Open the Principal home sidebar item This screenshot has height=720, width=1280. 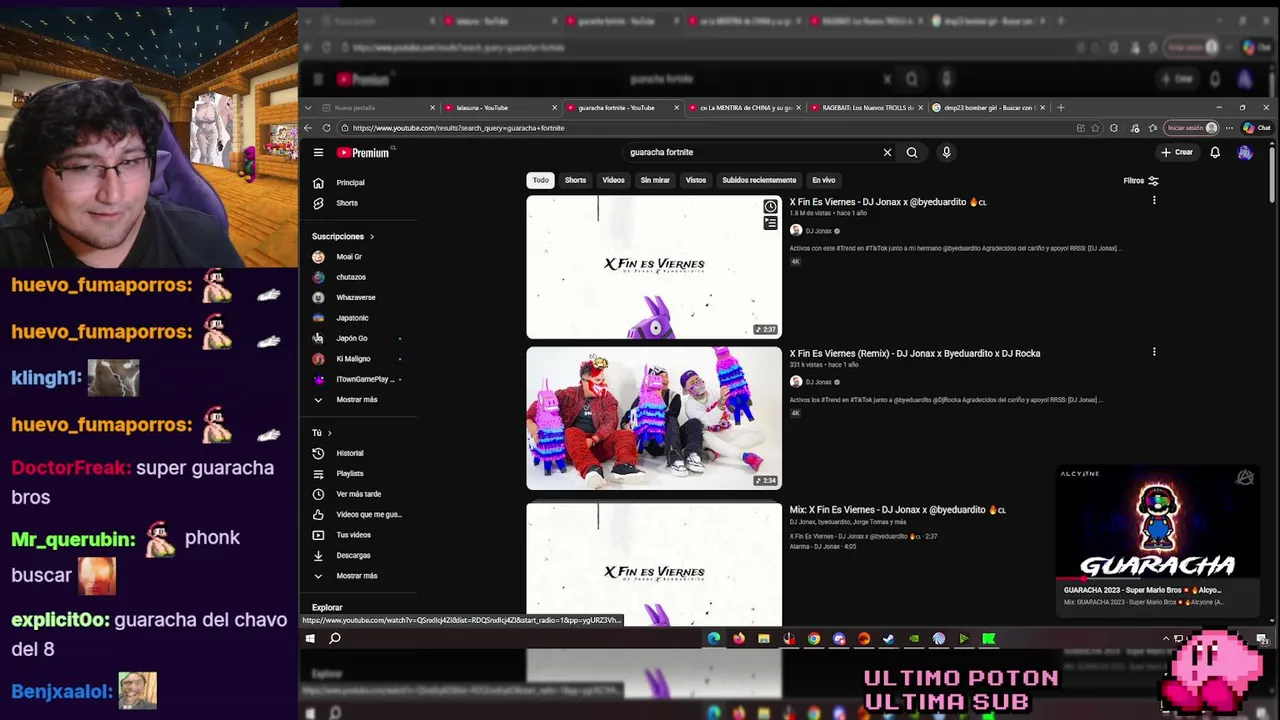pos(358,183)
